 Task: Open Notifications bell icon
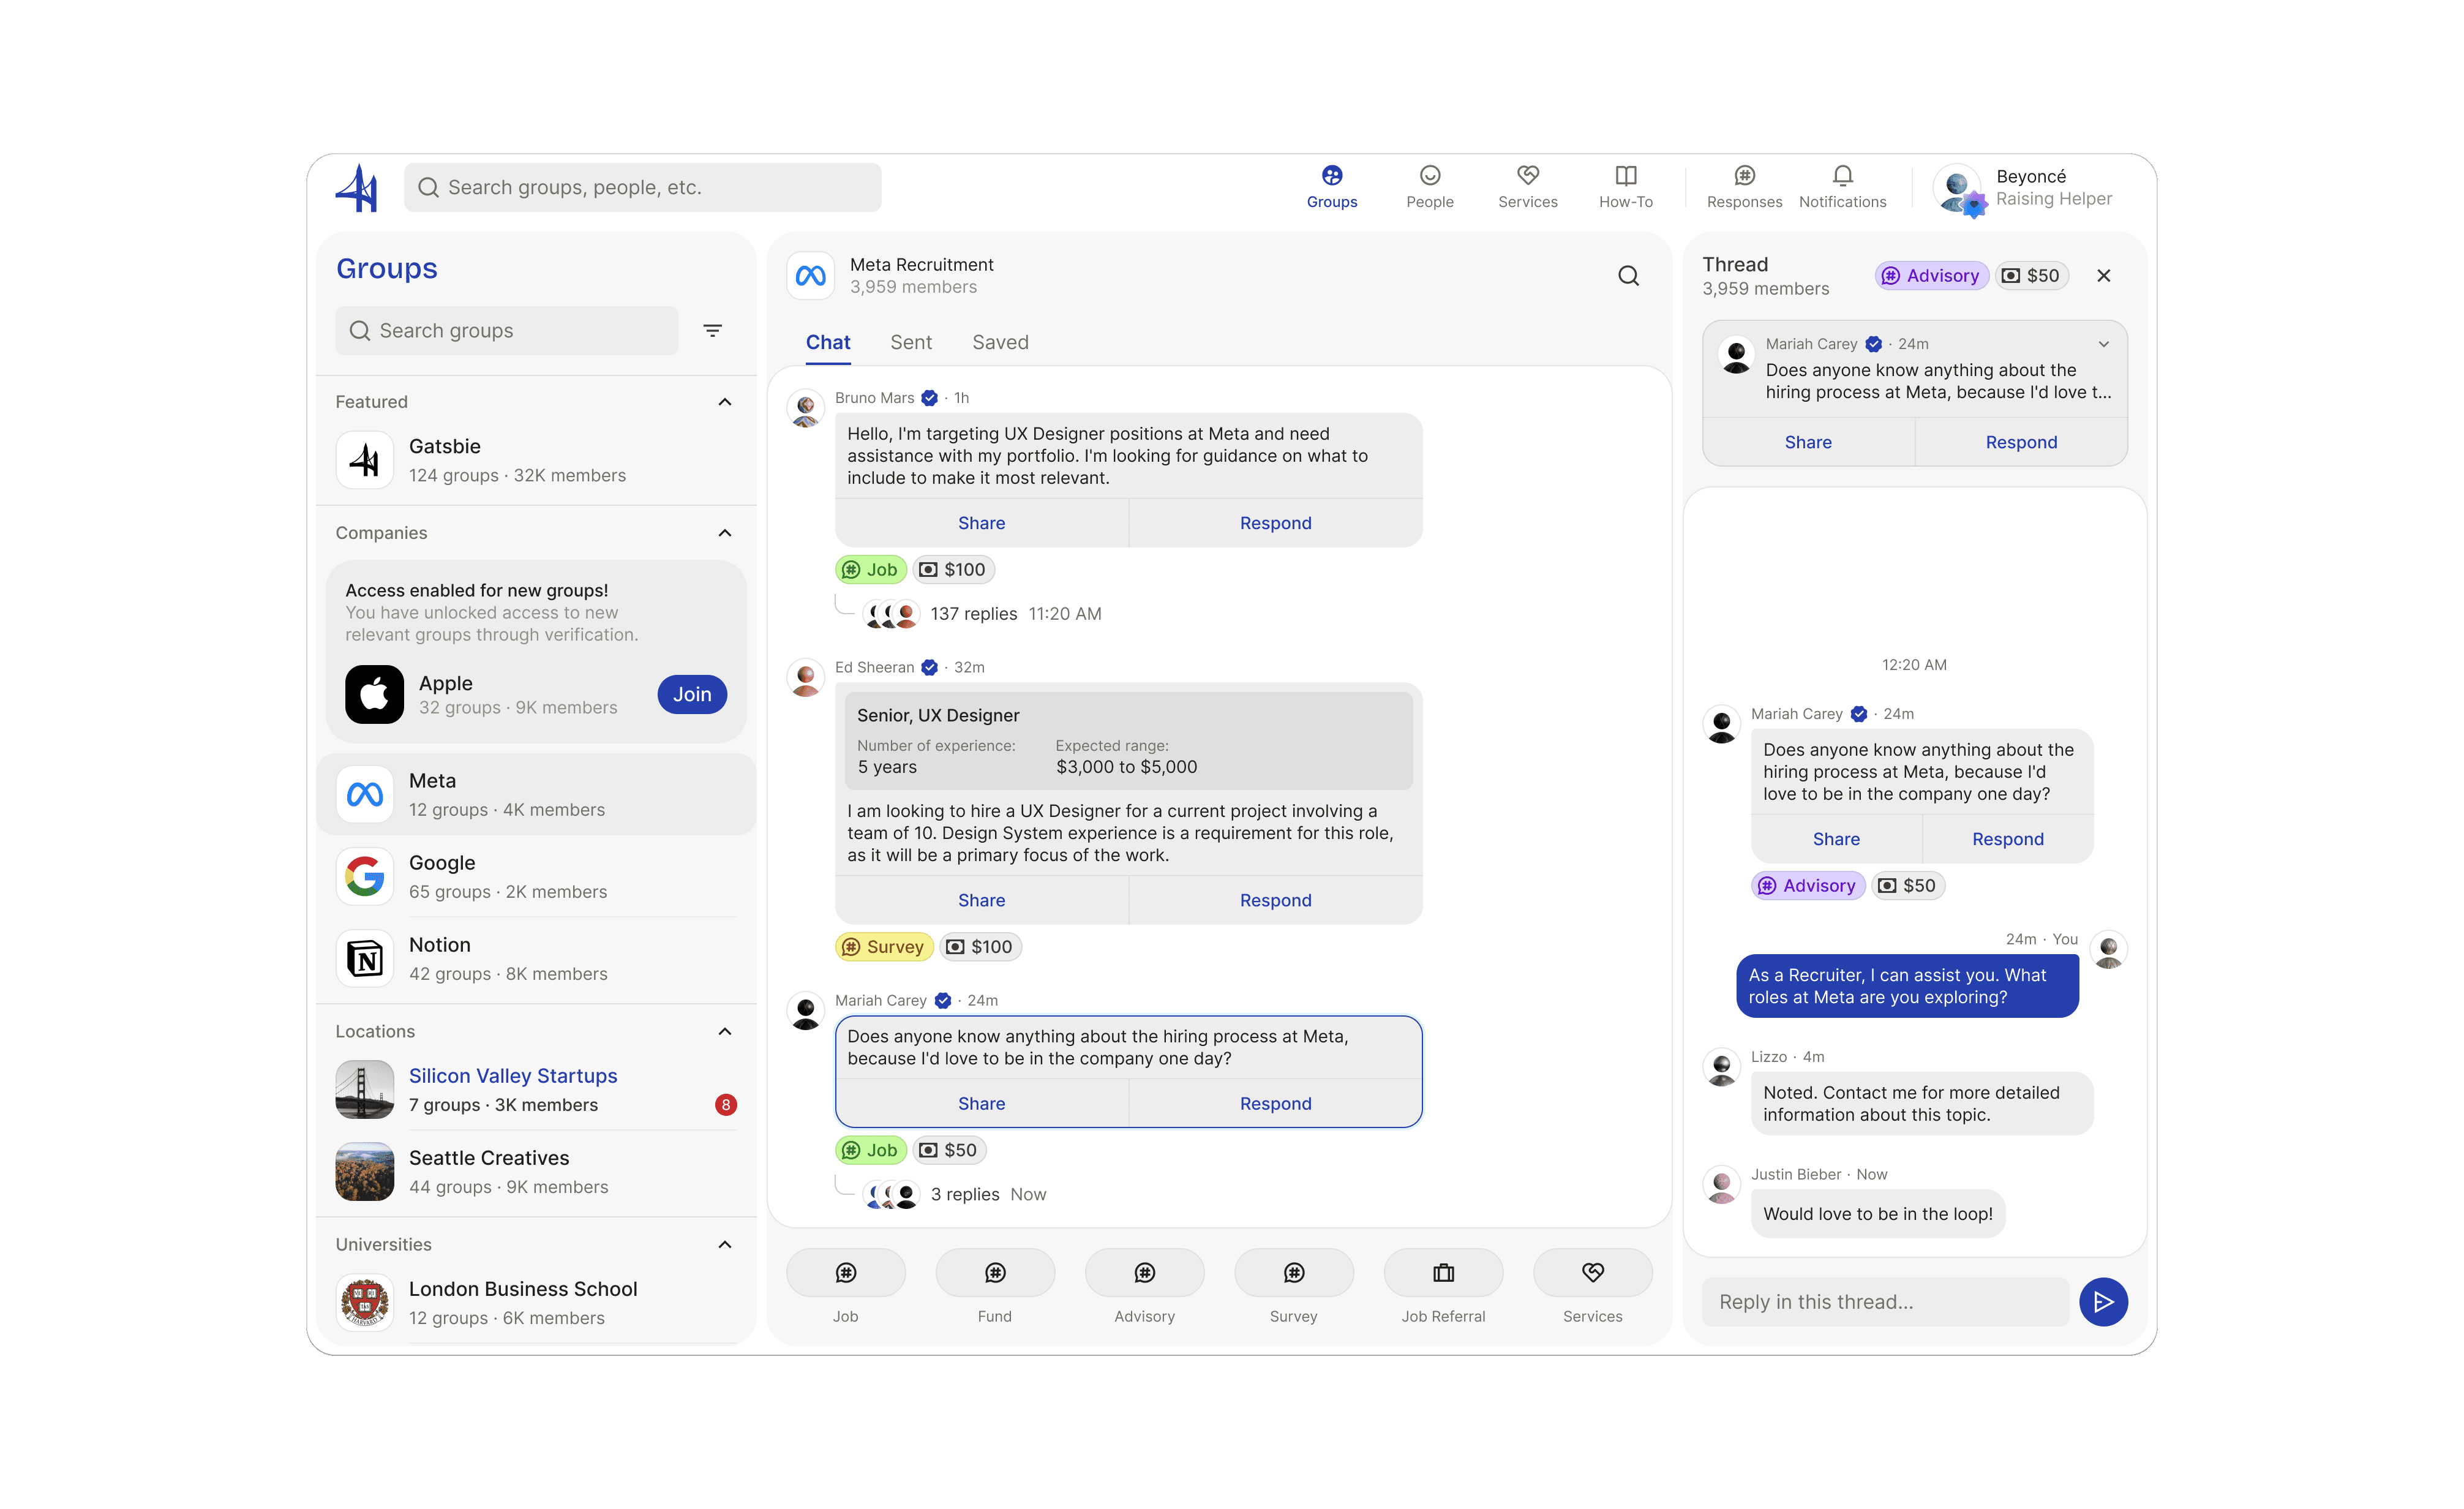1842,177
